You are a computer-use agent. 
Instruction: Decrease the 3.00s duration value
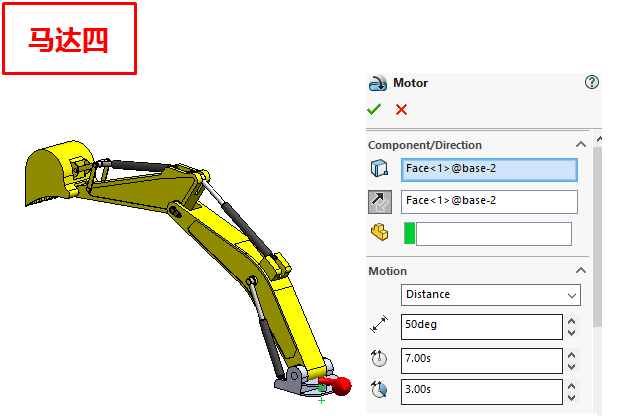tap(571, 398)
